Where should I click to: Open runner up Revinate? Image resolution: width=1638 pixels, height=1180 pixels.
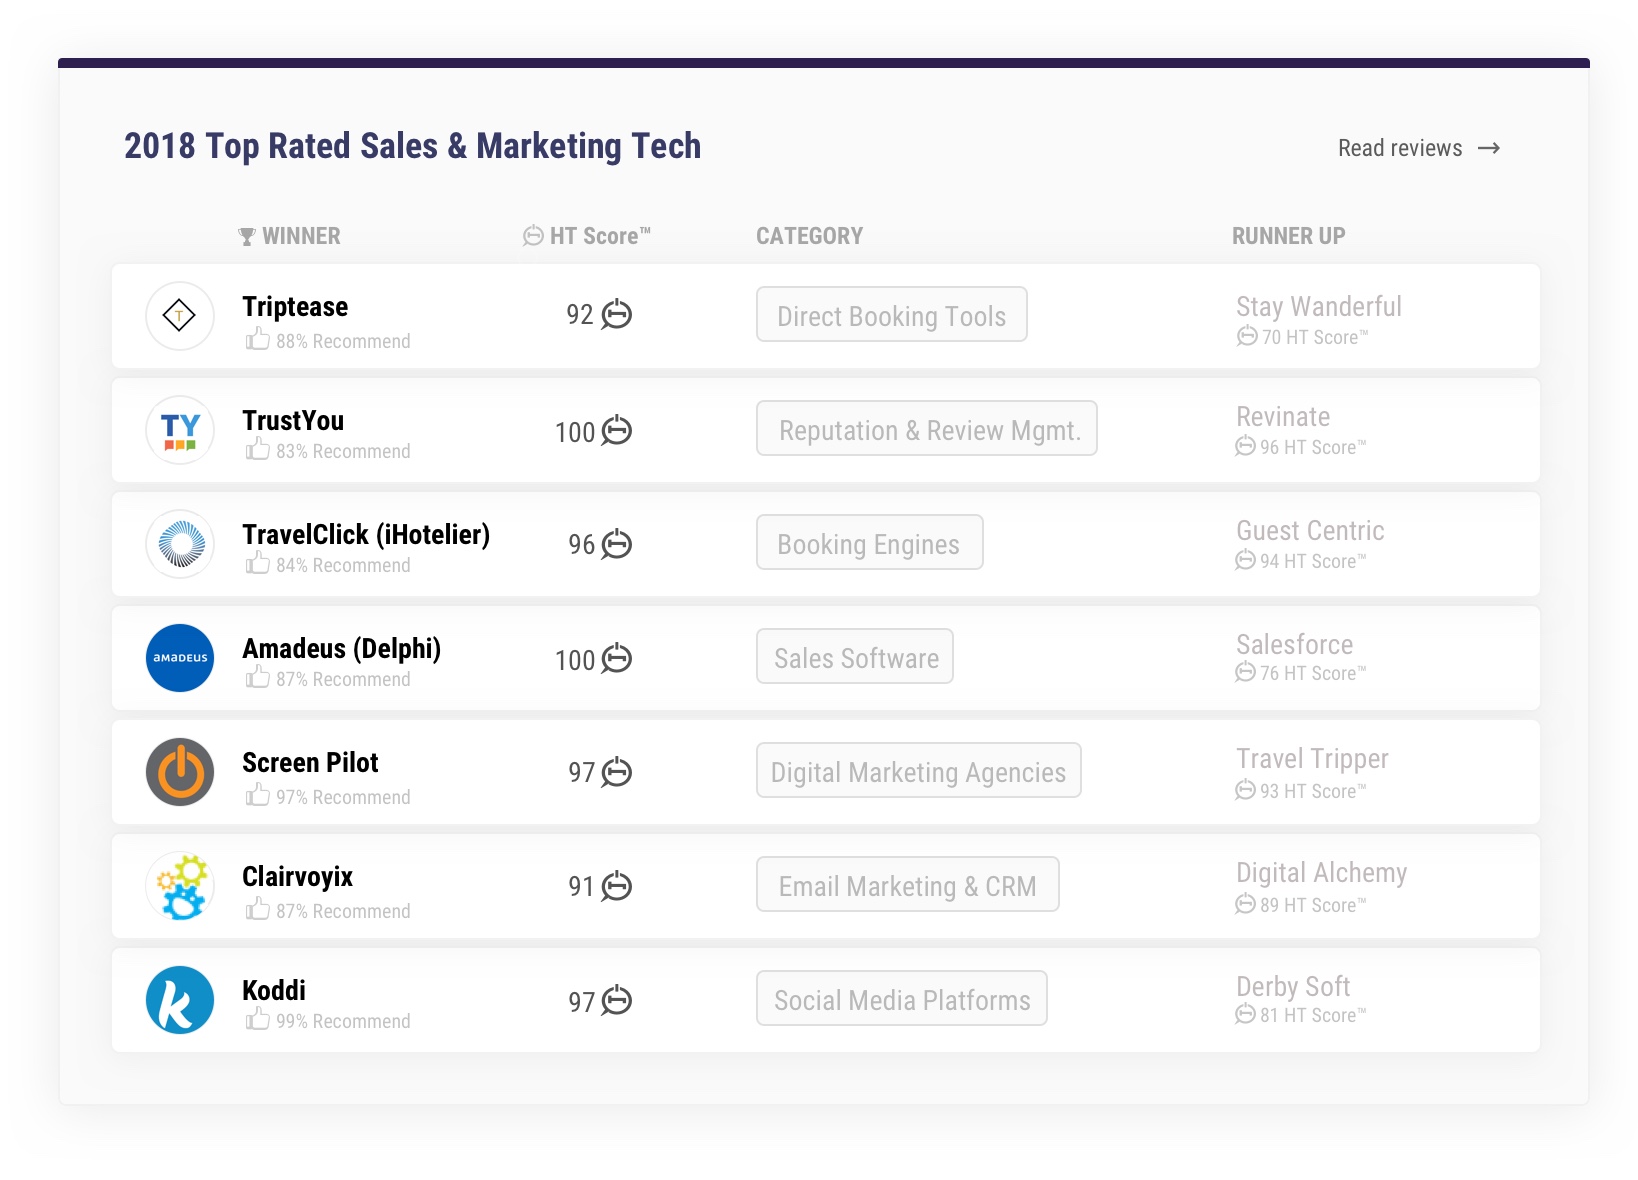coord(1283,417)
